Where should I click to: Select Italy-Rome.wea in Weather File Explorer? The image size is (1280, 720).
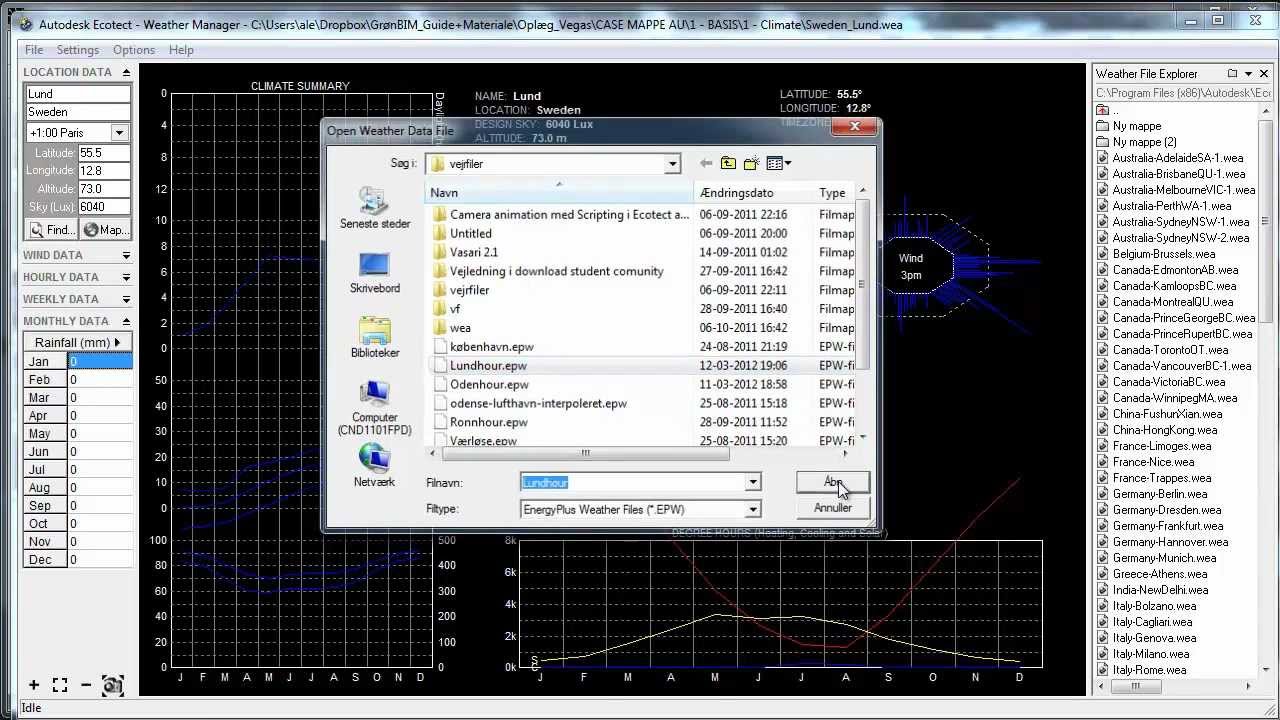[x=1149, y=670]
